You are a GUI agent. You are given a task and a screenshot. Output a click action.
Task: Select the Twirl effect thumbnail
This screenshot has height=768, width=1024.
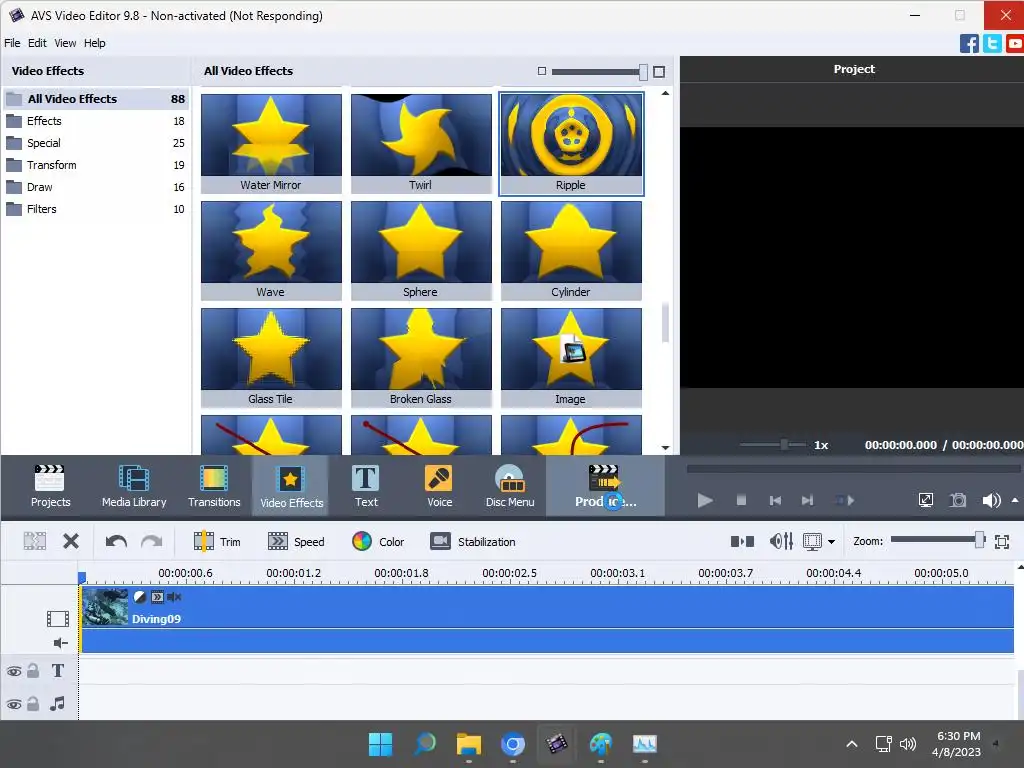pos(421,143)
